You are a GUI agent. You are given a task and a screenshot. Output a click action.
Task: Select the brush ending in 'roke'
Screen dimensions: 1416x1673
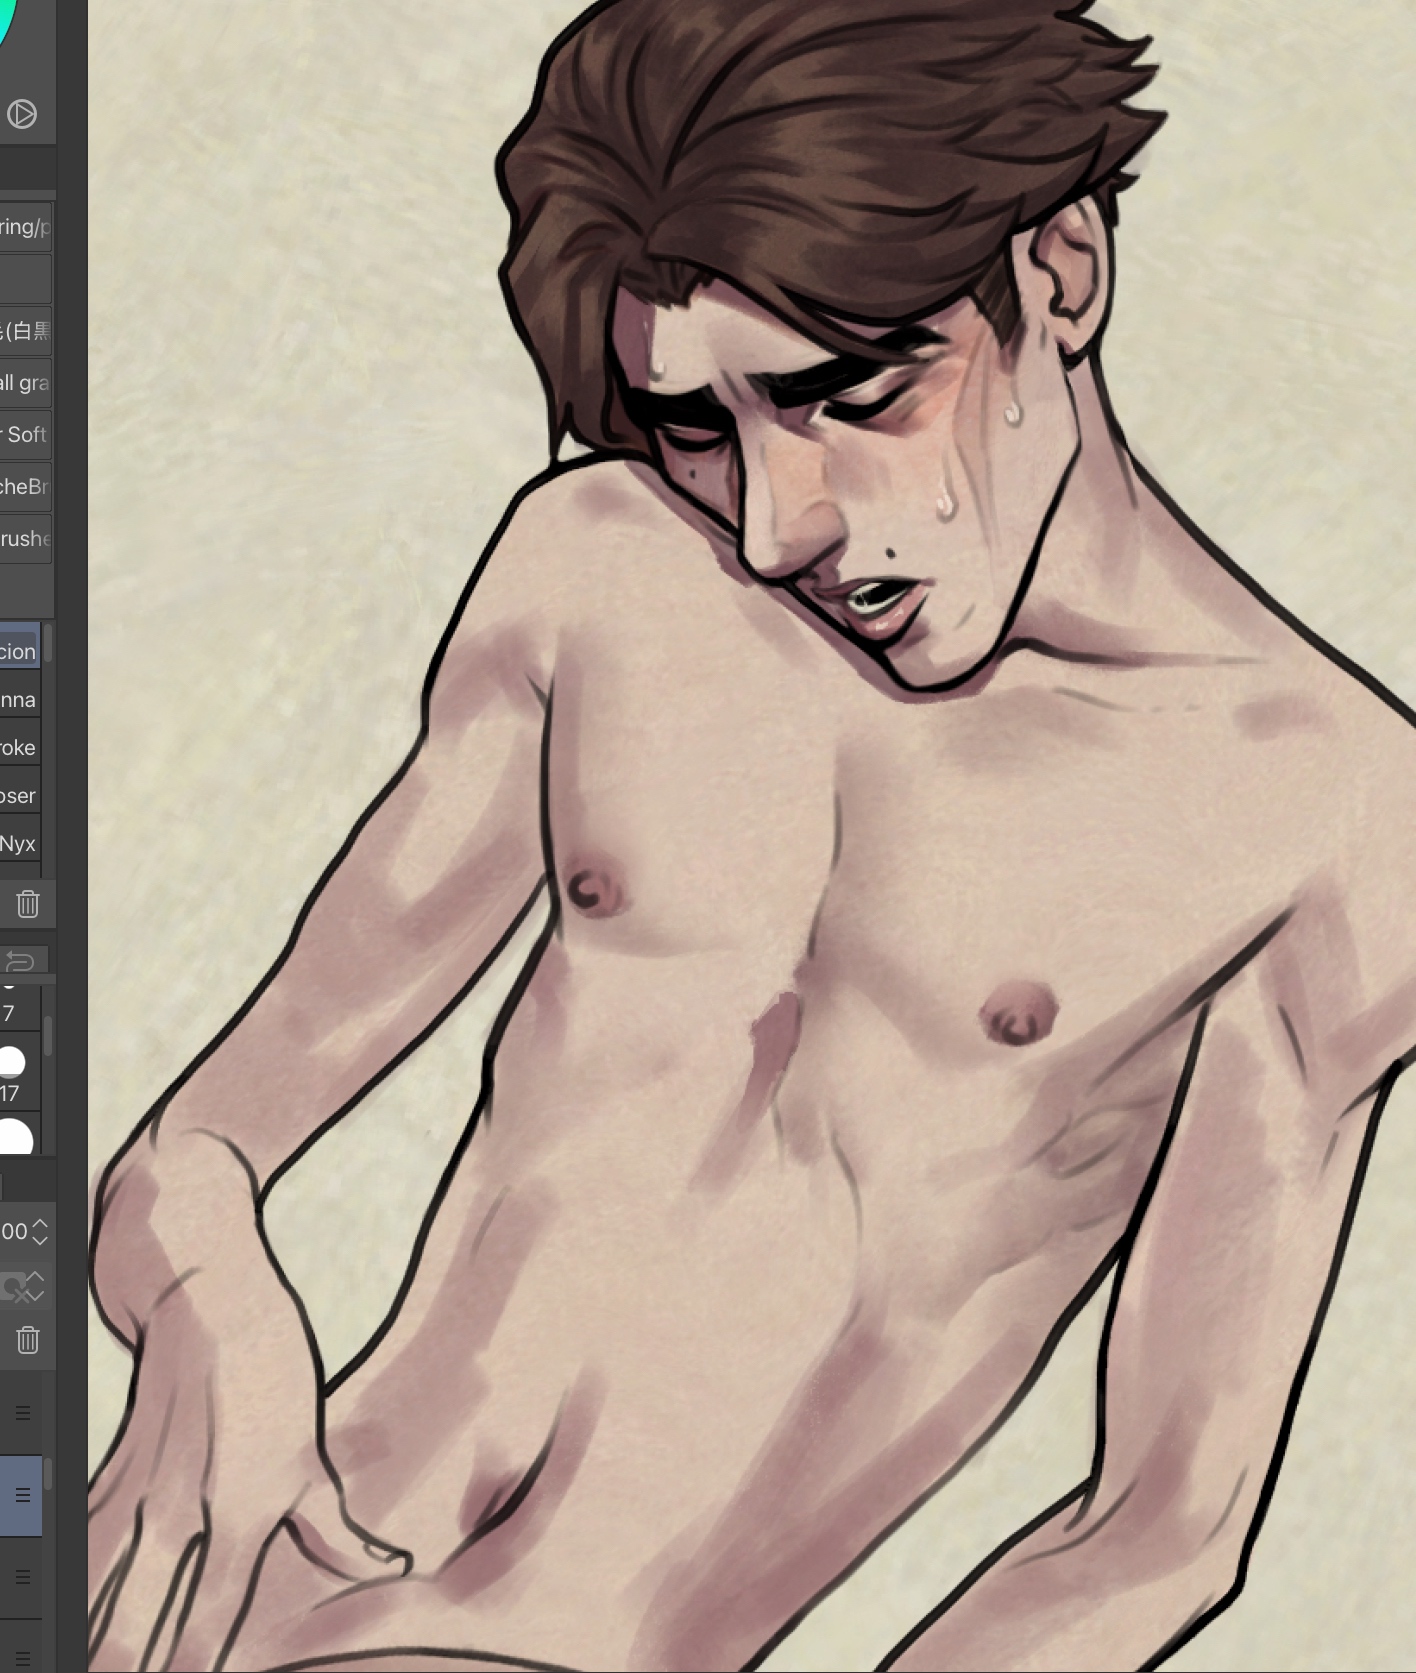[19, 747]
